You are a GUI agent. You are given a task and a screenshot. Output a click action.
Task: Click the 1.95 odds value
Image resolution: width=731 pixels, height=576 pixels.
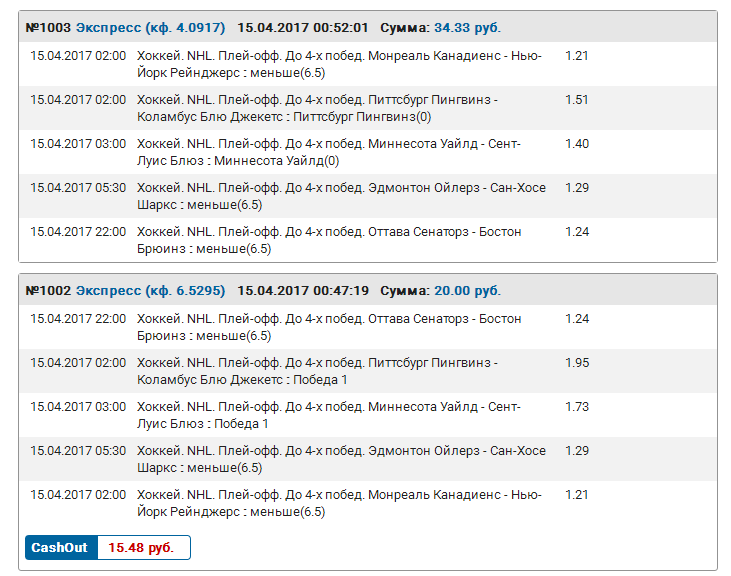tap(577, 363)
